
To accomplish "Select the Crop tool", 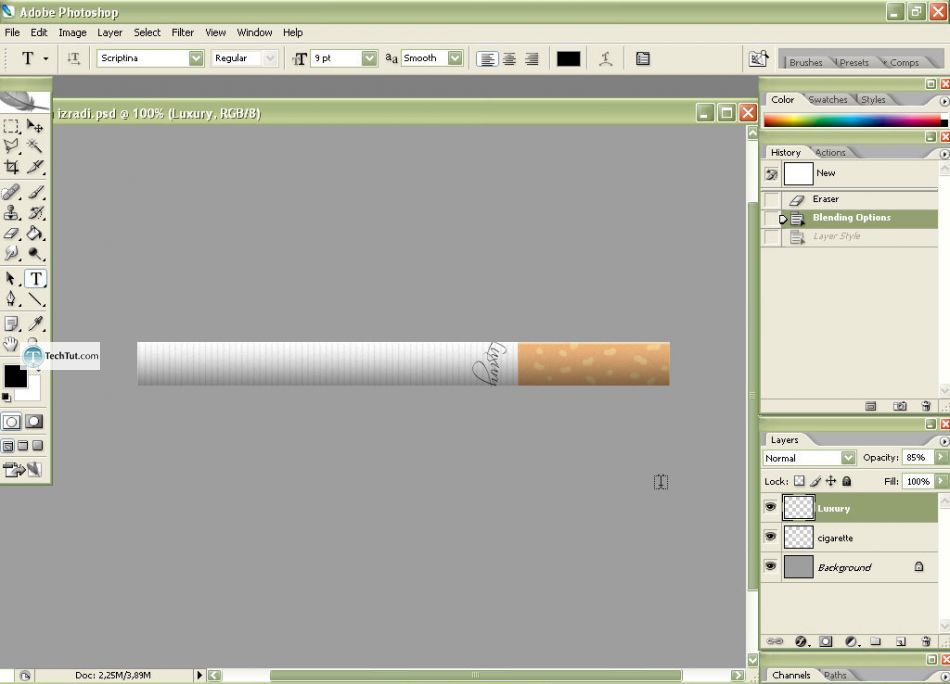I will pyautogui.click(x=12, y=167).
